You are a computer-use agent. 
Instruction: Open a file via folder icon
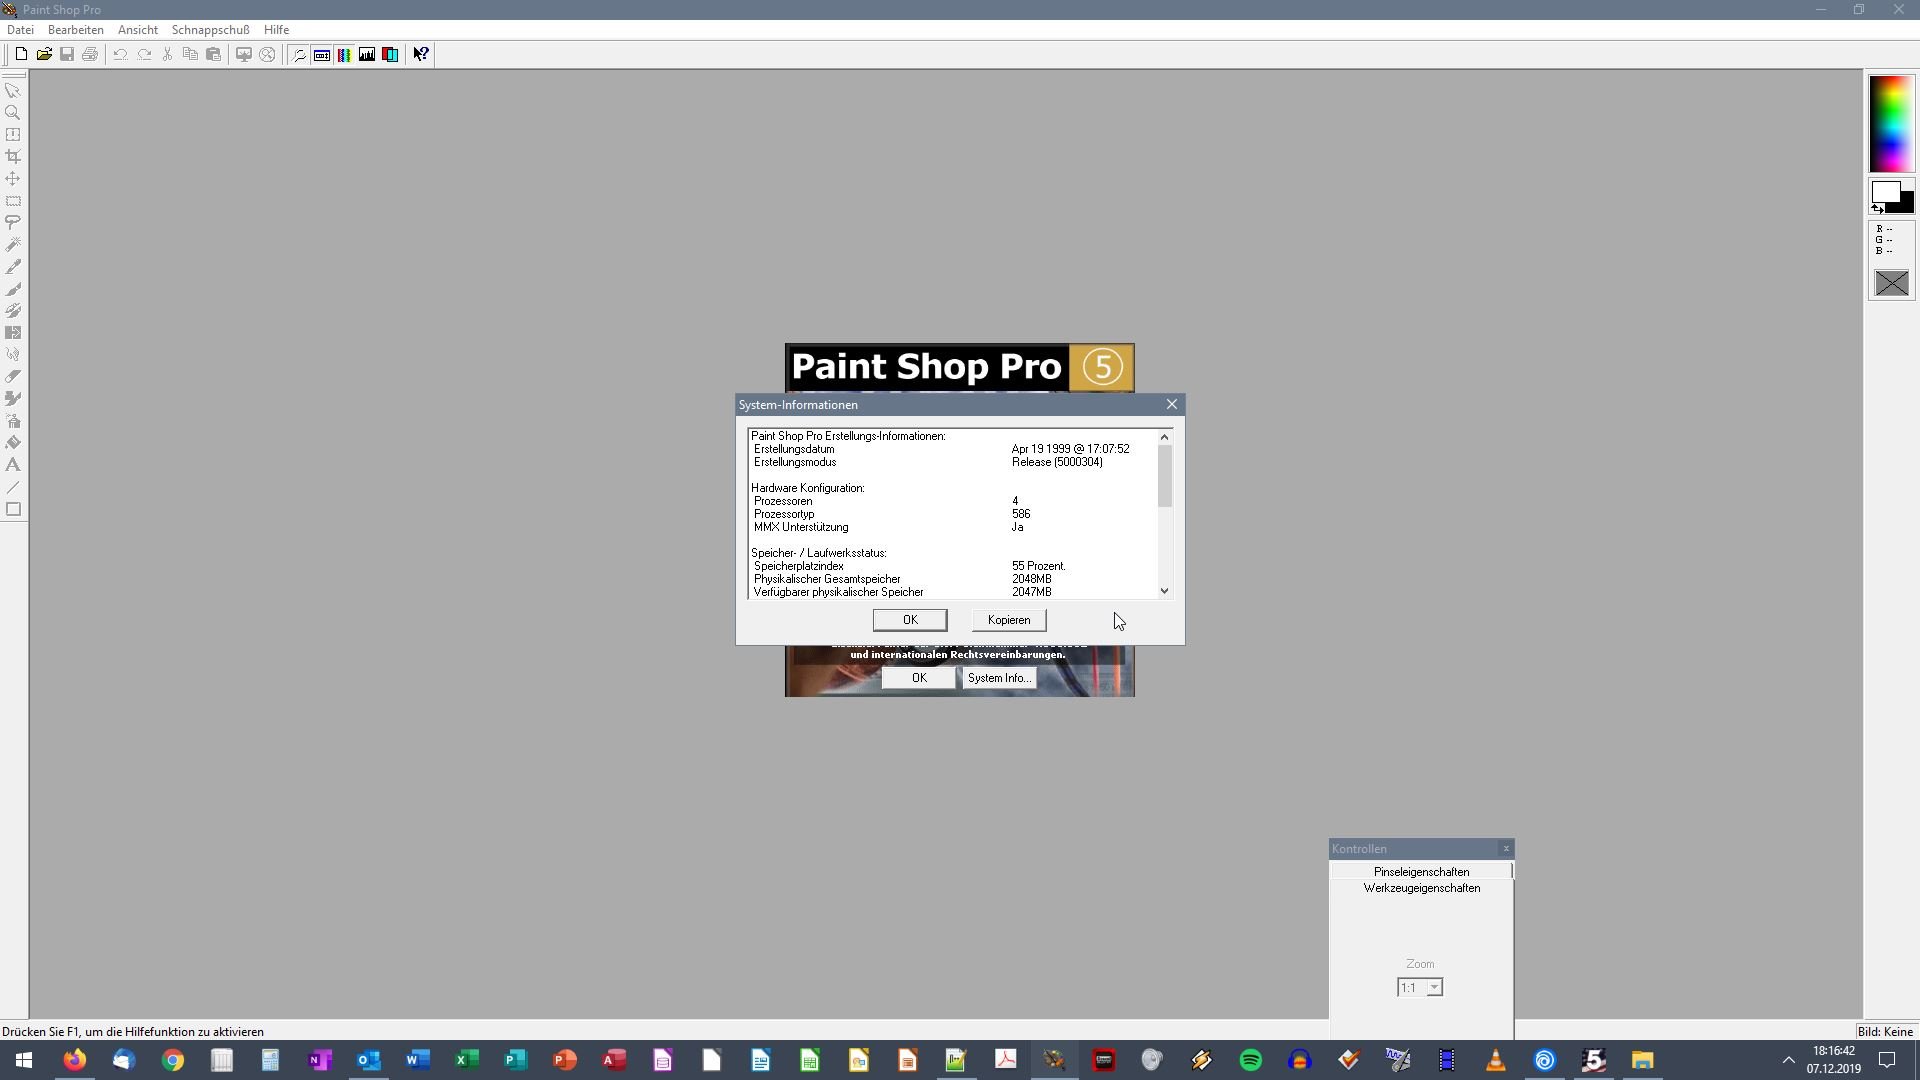point(44,55)
